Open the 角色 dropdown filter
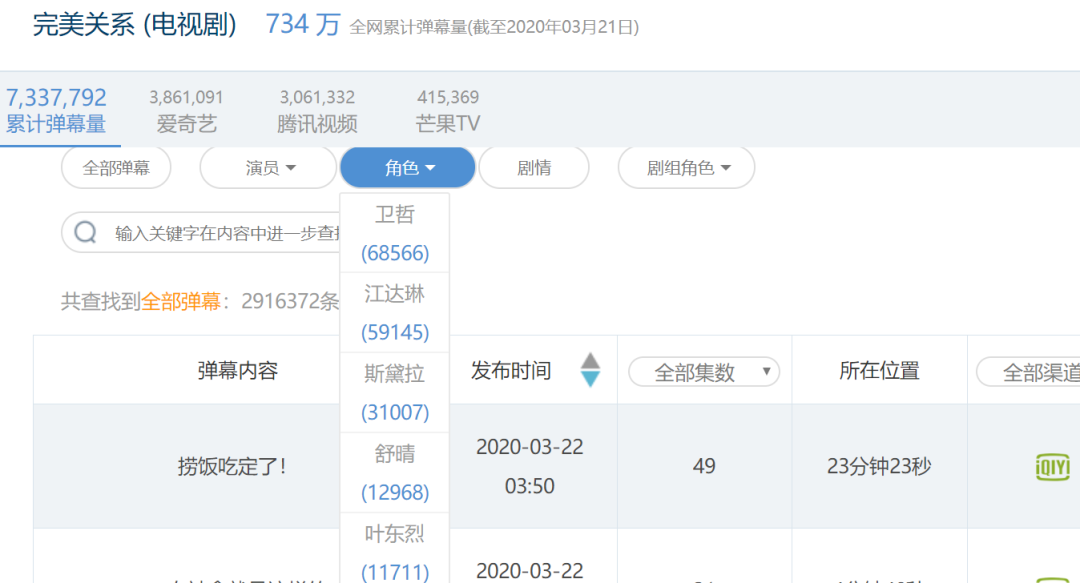Image resolution: width=1080 pixels, height=583 pixels. click(408, 167)
